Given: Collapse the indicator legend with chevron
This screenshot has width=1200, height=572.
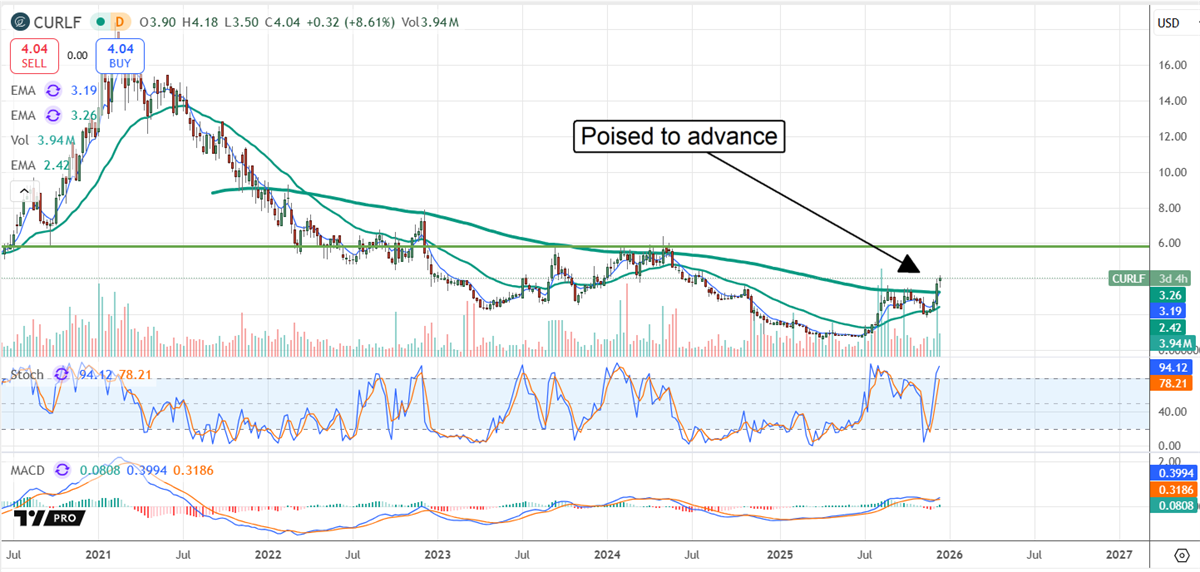Looking at the screenshot, I should tap(20, 191).
